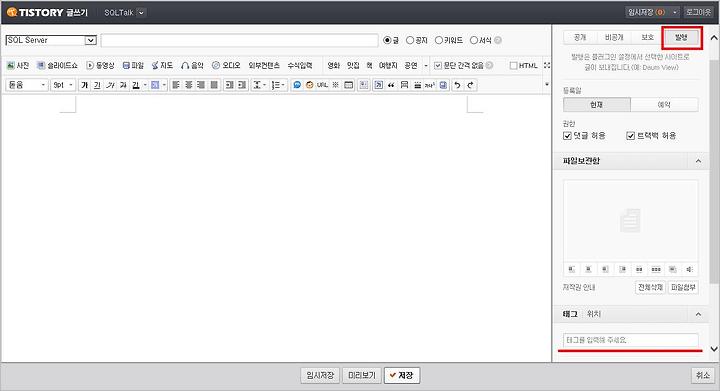Attach a file with 파일 button
Screen dimensions: 720x391
point(133,66)
